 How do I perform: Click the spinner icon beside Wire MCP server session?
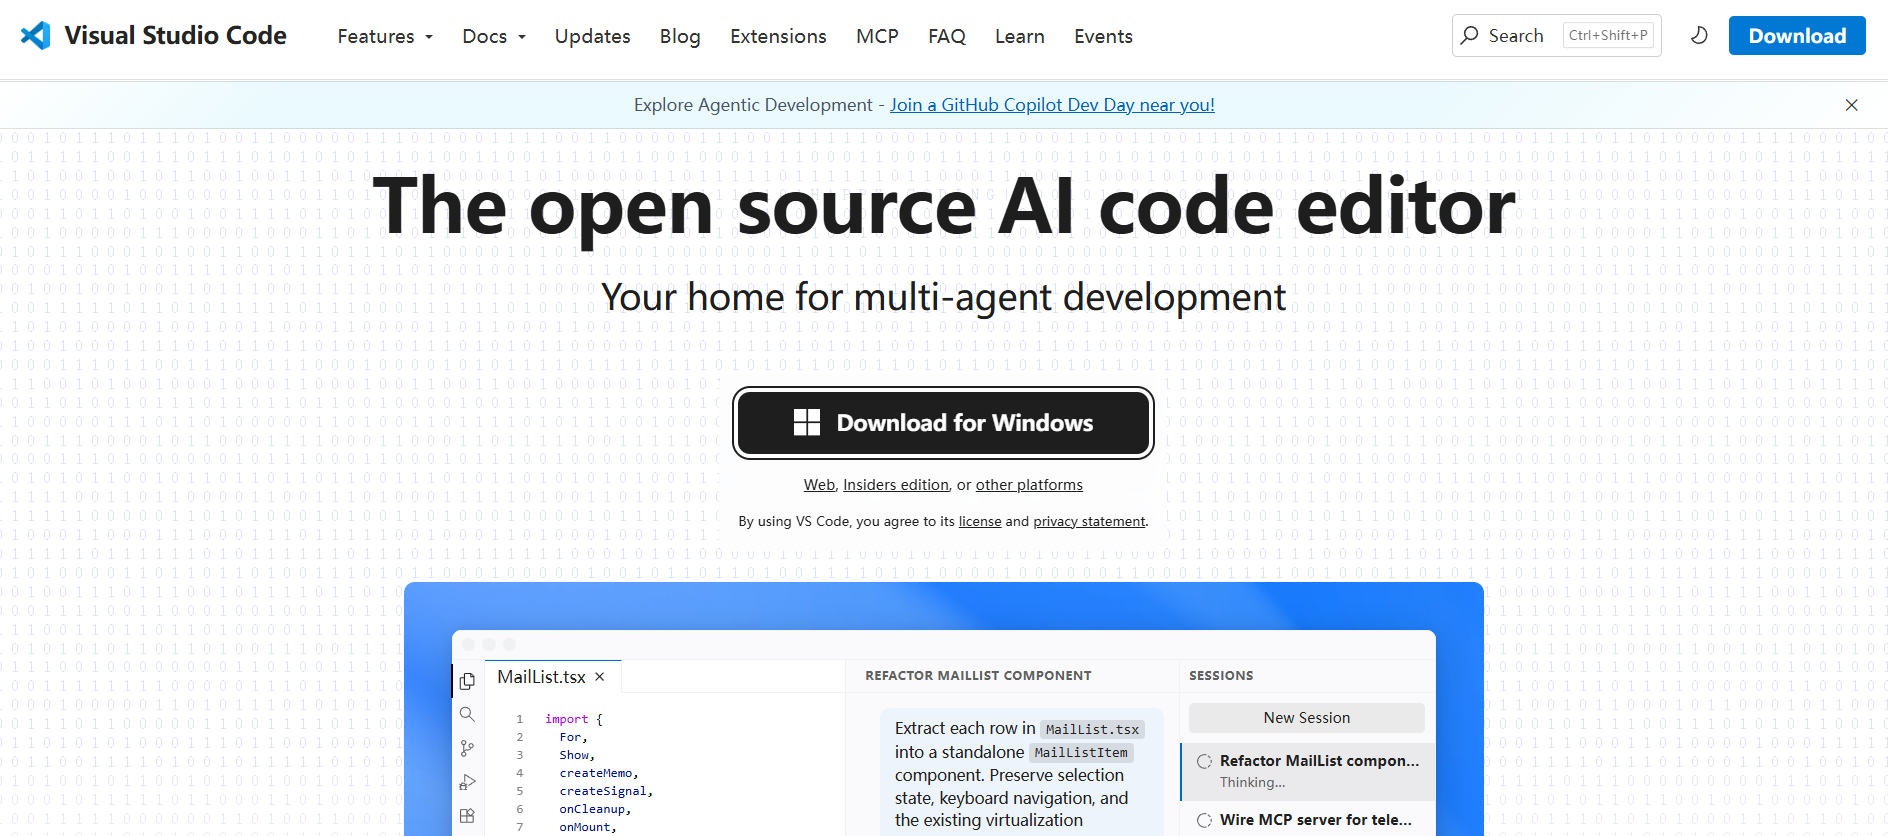tap(1205, 820)
